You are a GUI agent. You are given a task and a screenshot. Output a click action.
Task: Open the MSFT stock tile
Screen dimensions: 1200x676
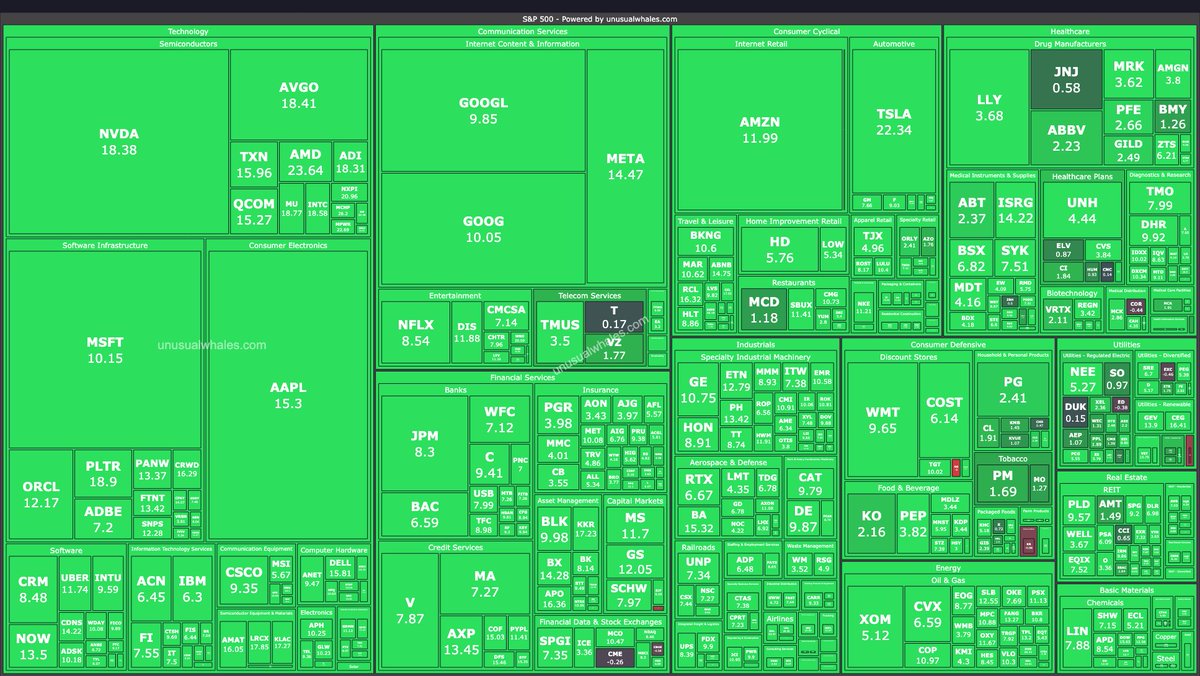[x=105, y=345]
